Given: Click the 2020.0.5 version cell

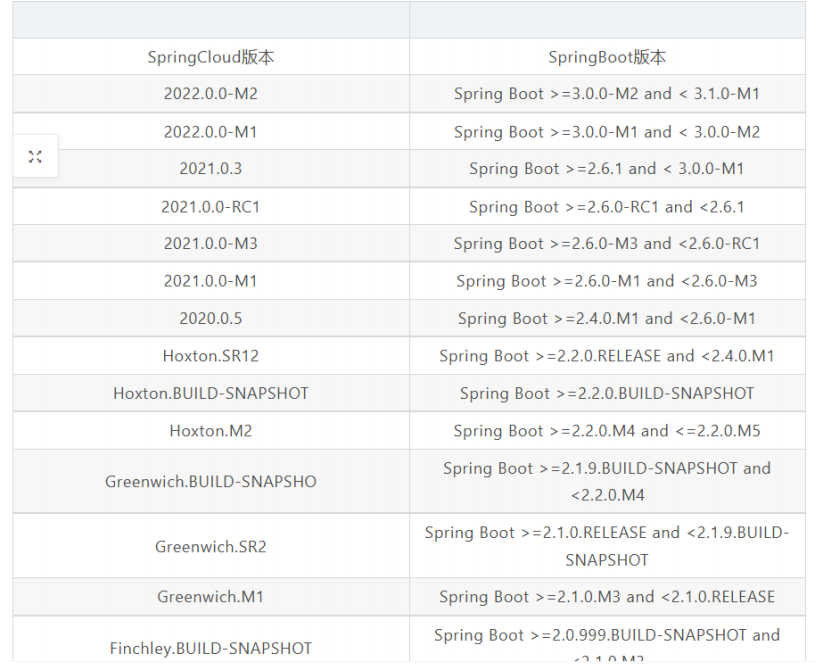Looking at the screenshot, I should click(211, 318).
